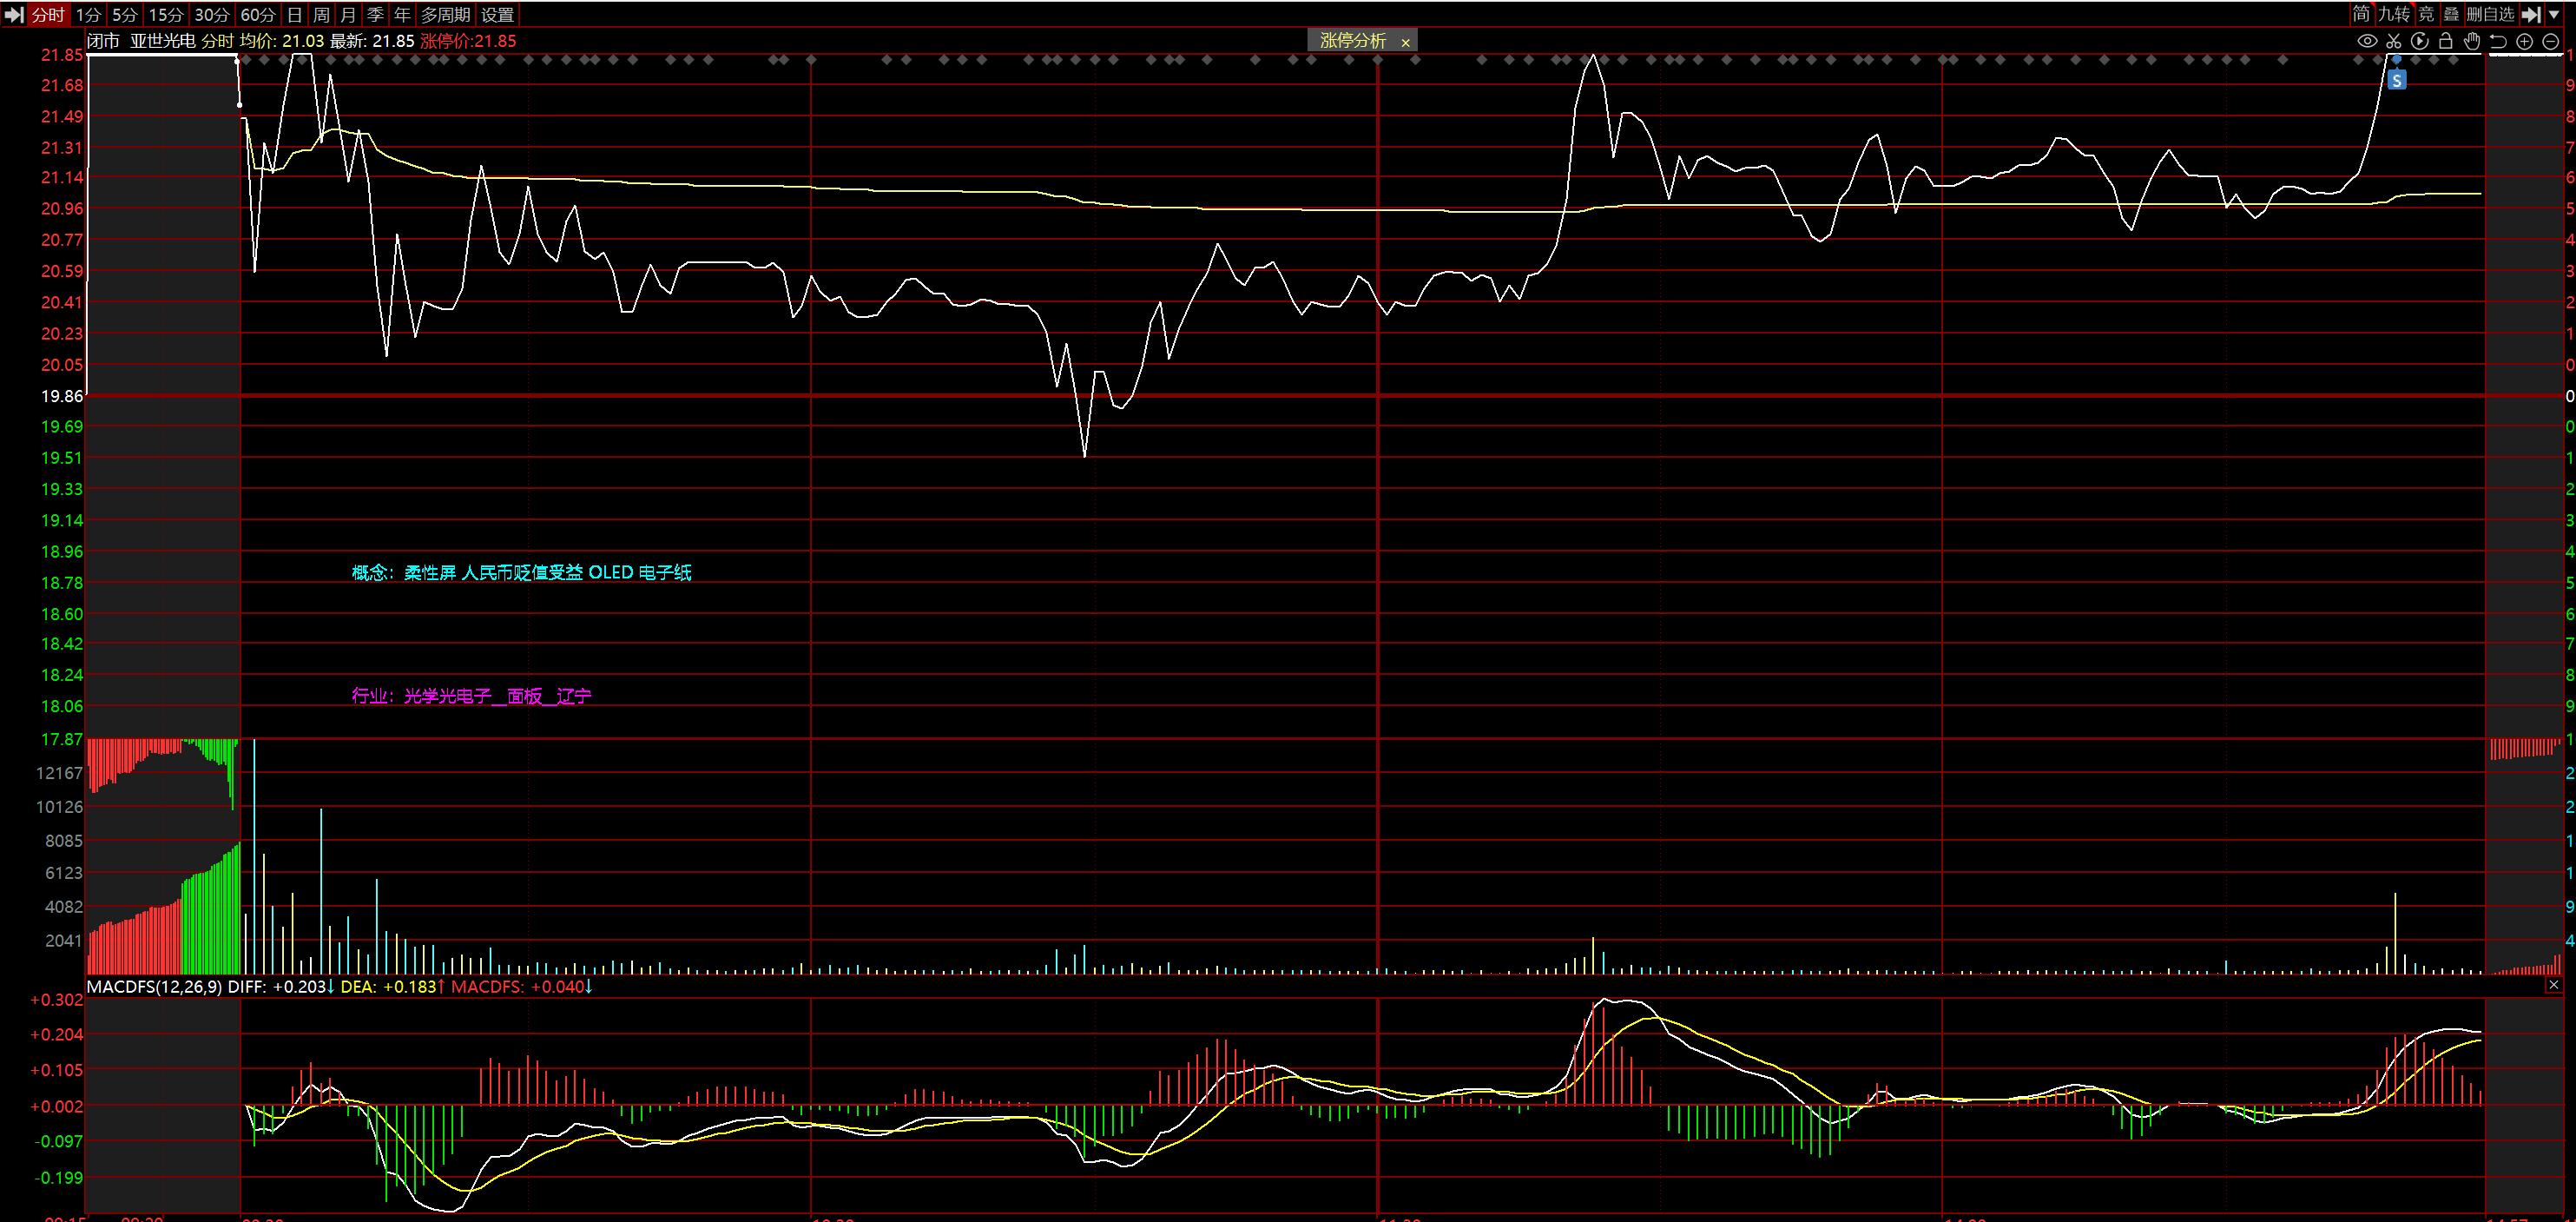The width and height of the screenshot is (2576, 1222).
Task: Click the blue S sell marker
Action: (2397, 79)
